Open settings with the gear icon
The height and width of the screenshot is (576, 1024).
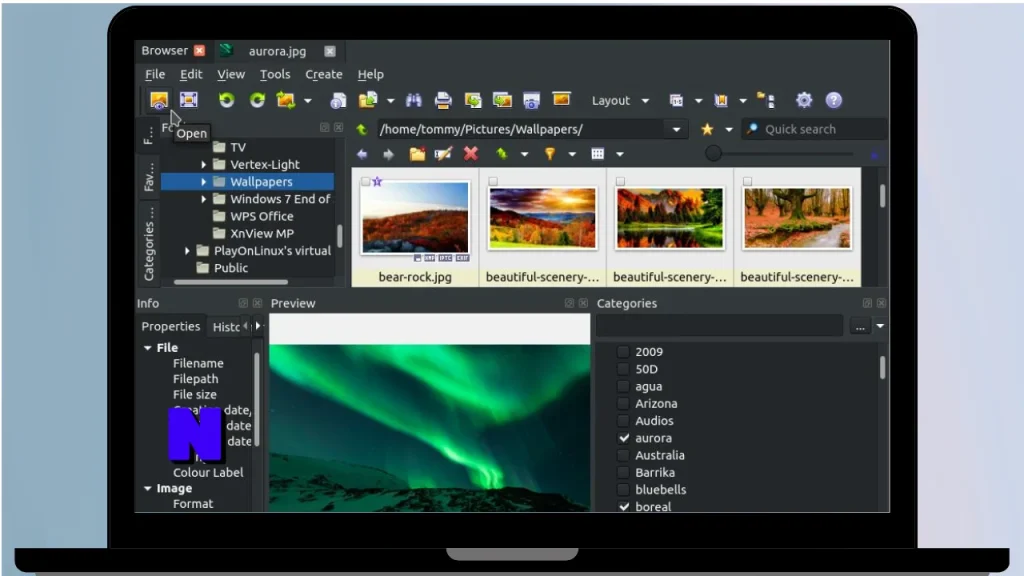(x=804, y=100)
